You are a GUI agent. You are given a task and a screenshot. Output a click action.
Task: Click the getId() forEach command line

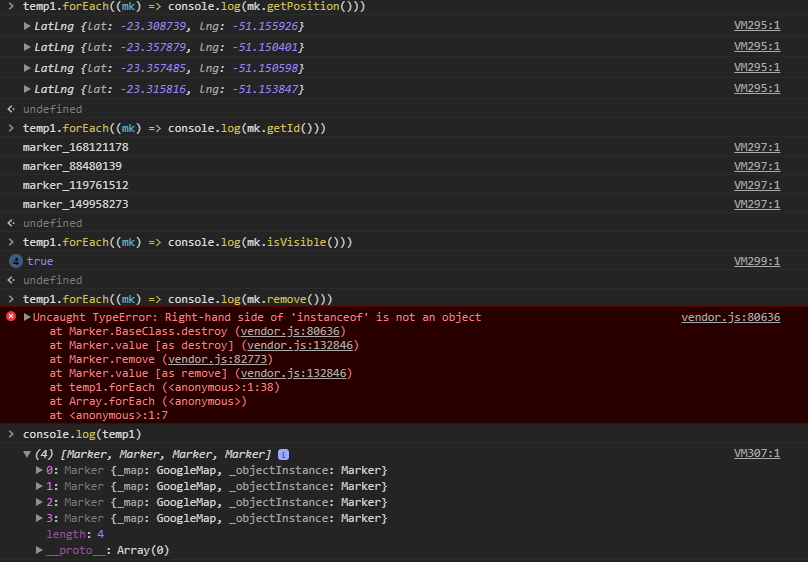coord(174,128)
